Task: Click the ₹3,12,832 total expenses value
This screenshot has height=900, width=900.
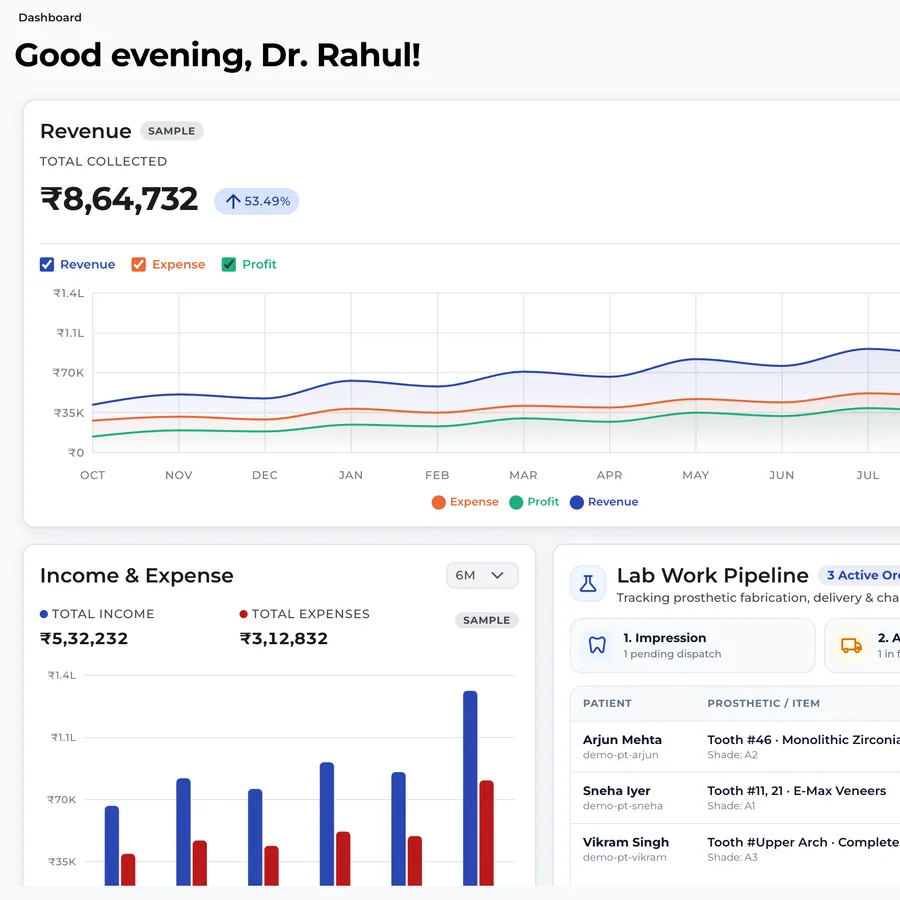Action: (284, 639)
